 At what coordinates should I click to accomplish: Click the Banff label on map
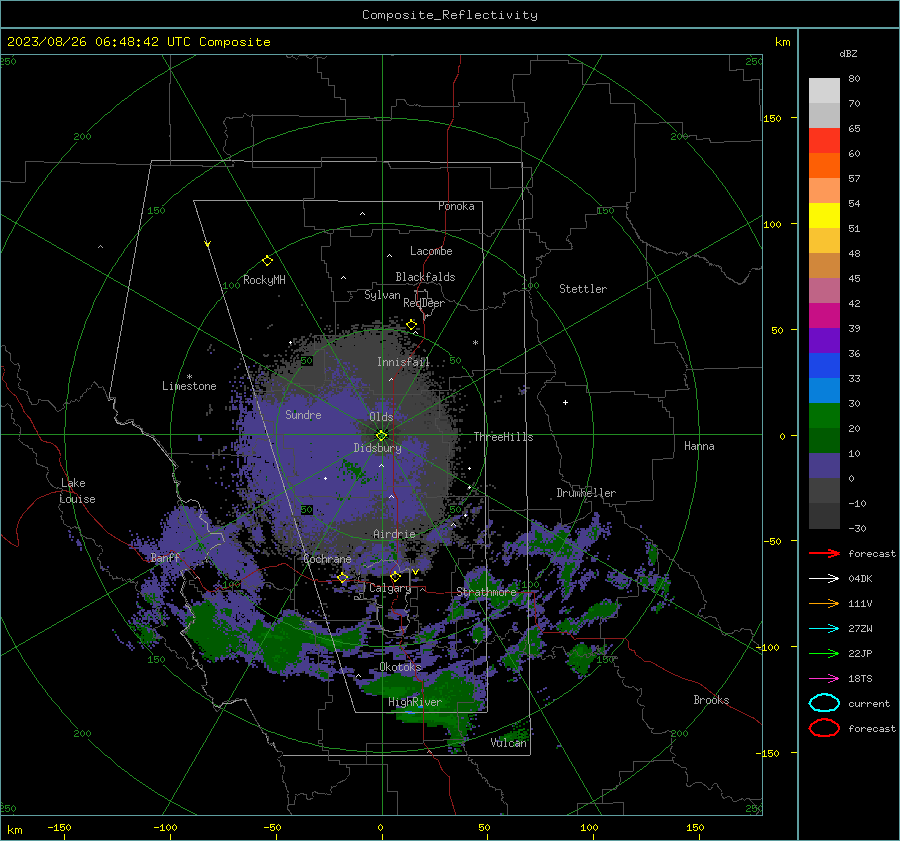[165, 557]
